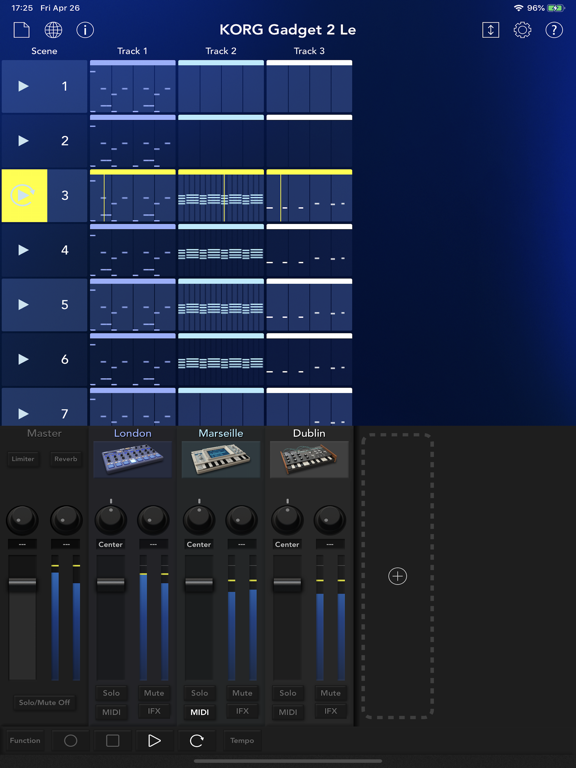Toggle the loop arrow button
Viewport: 576px width, 768px height.
(196, 741)
